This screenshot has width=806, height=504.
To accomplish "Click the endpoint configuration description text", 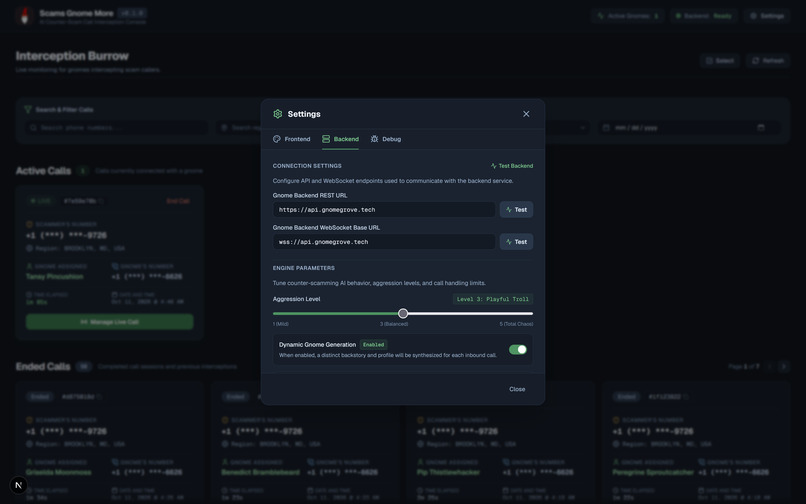I will [393, 181].
